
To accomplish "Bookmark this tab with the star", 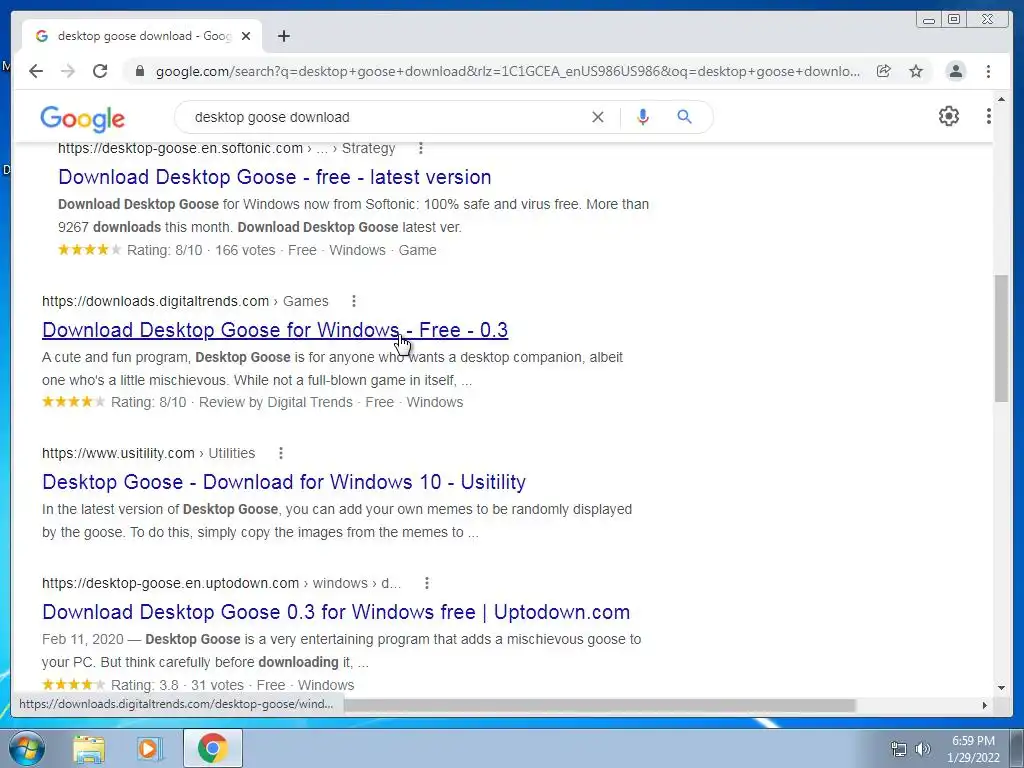I will tap(916, 71).
